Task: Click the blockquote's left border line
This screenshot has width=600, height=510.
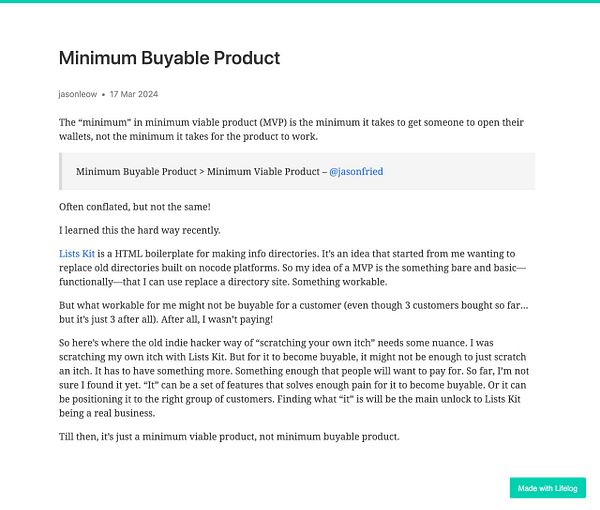Action: coord(60,172)
